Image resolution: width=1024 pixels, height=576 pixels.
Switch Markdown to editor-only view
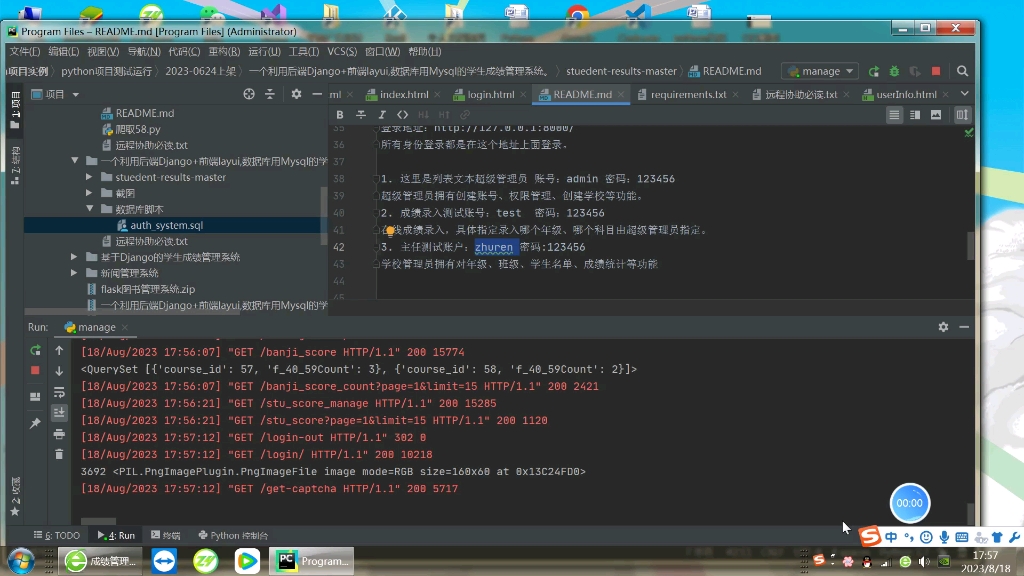(894, 115)
